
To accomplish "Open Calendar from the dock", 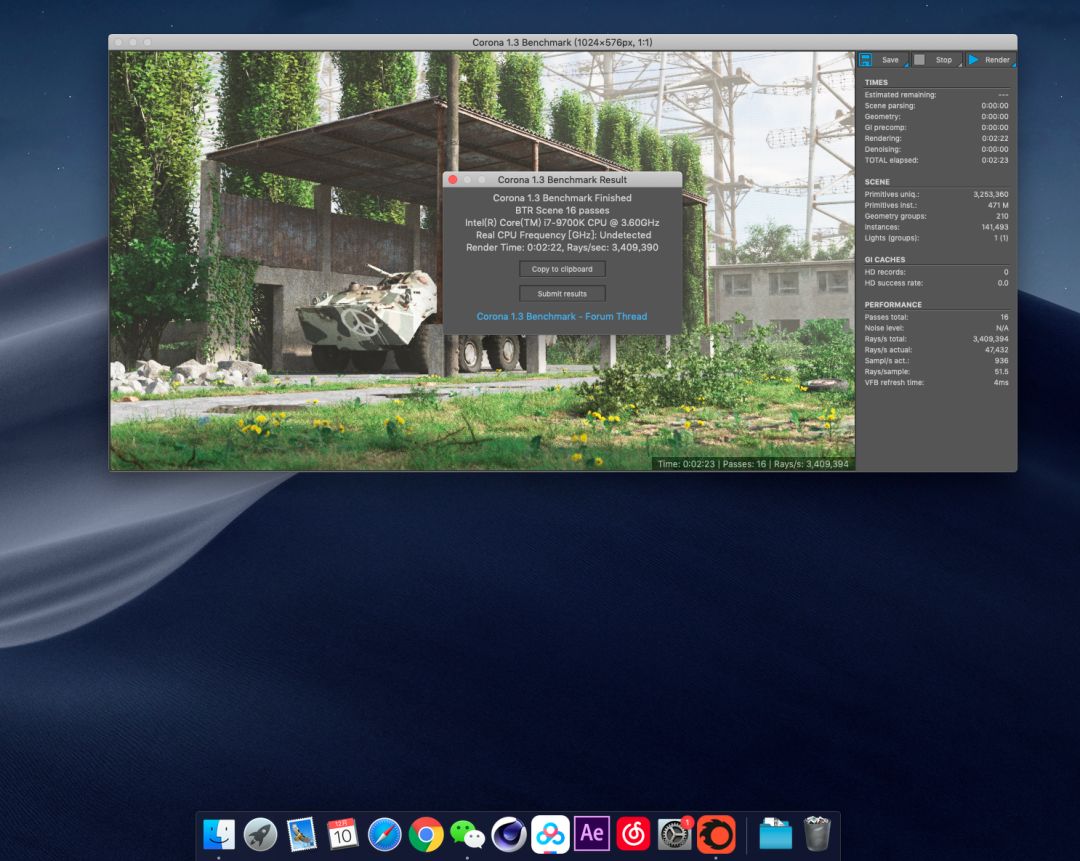I will coord(342,833).
